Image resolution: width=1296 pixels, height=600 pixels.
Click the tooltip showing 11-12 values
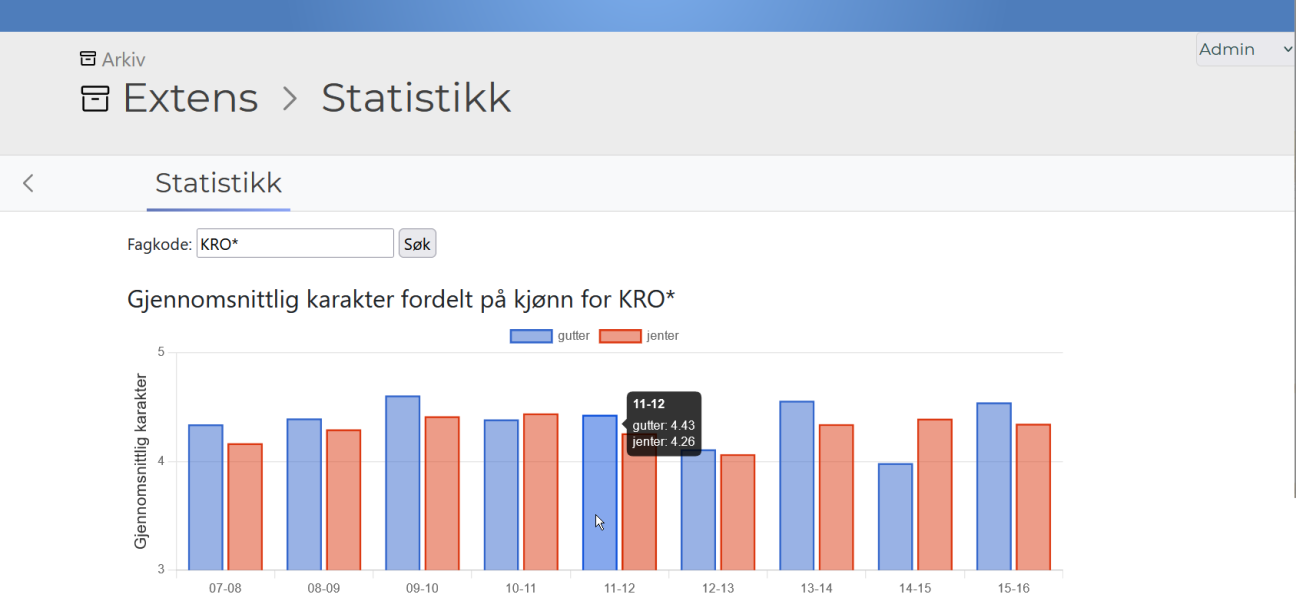pos(664,423)
